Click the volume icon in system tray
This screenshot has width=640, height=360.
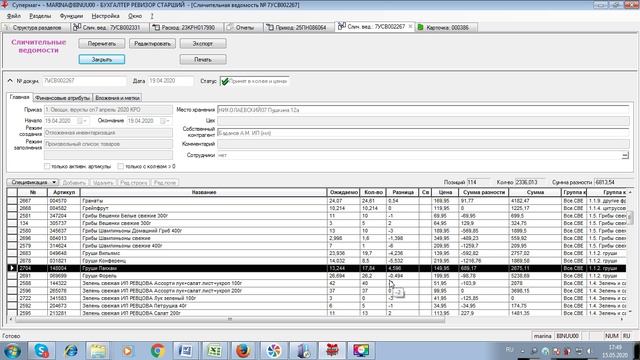(x=589, y=351)
